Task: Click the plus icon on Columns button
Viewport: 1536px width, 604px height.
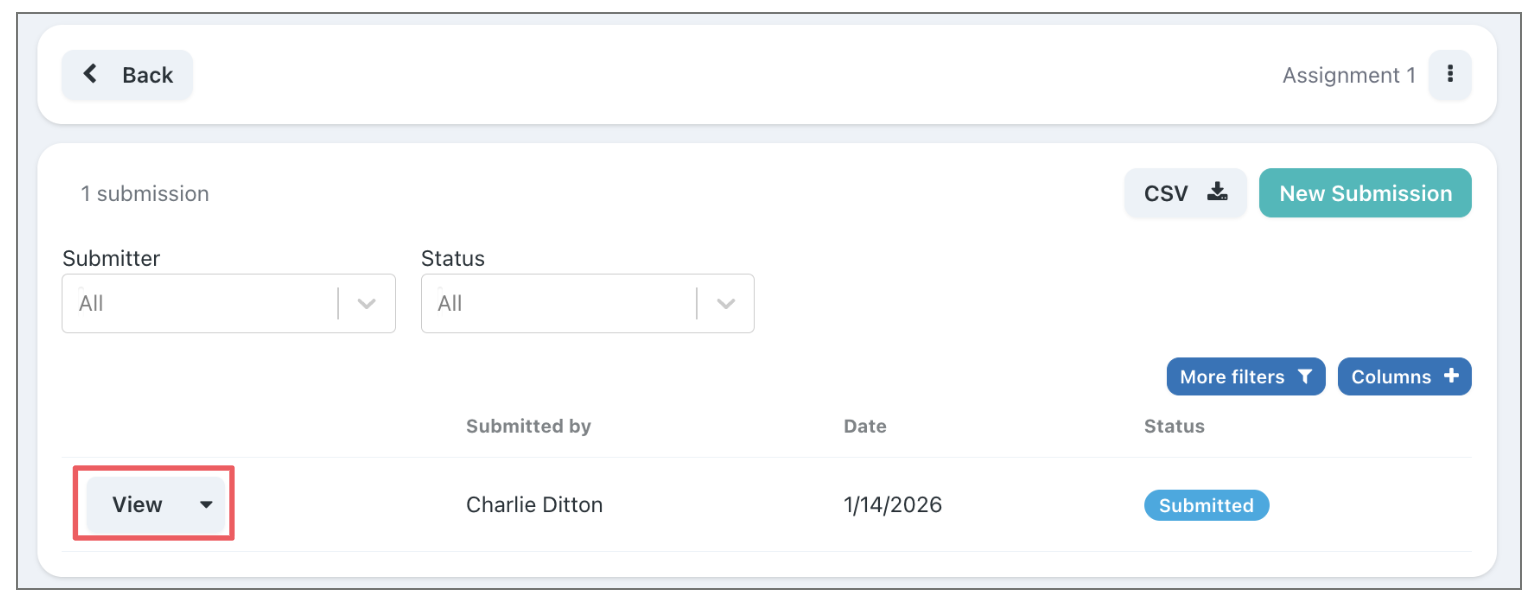Action: tap(1451, 377)
